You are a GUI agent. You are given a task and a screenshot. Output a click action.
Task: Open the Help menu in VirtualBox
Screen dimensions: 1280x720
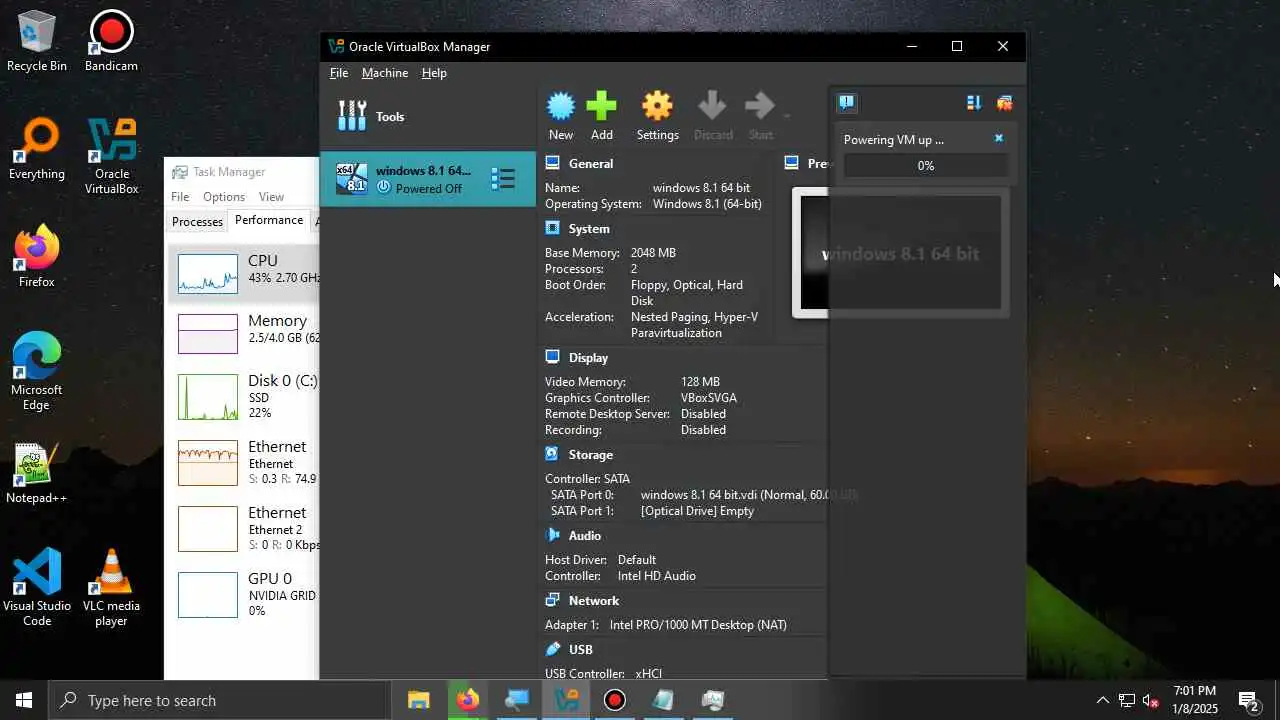(x=434, y=73)
